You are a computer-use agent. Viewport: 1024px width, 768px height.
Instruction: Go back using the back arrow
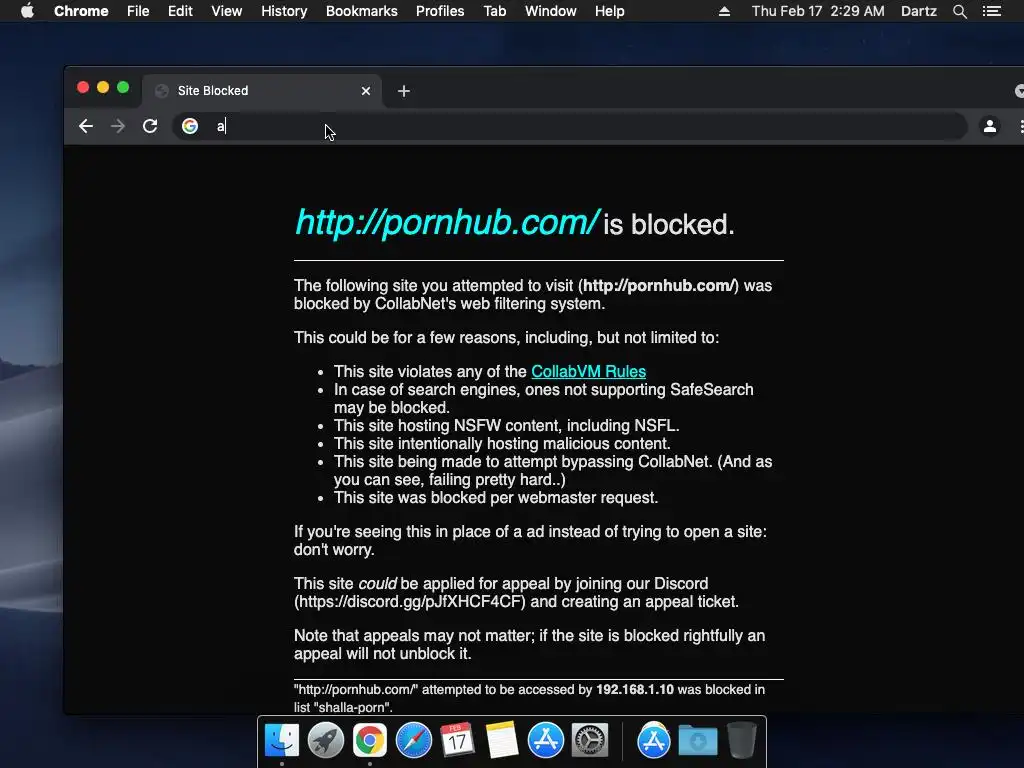pos(86,126)
